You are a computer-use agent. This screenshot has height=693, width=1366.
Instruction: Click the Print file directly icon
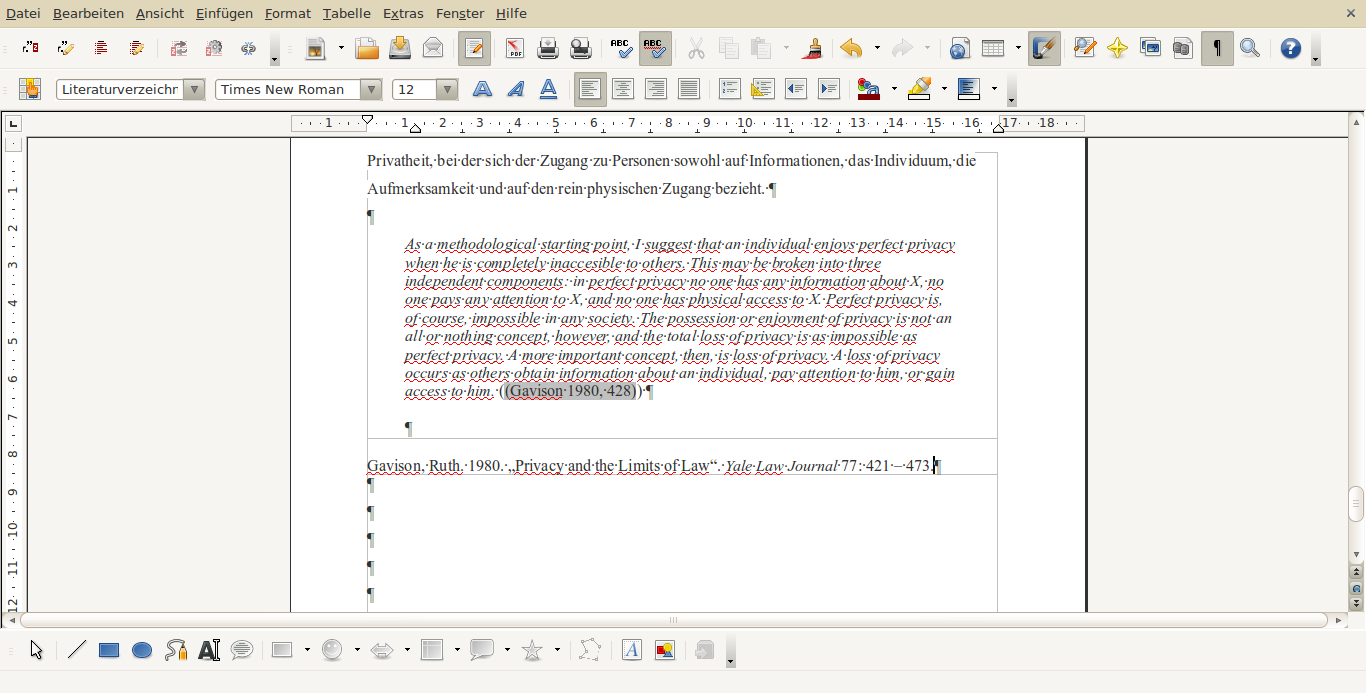coord(547,48)
